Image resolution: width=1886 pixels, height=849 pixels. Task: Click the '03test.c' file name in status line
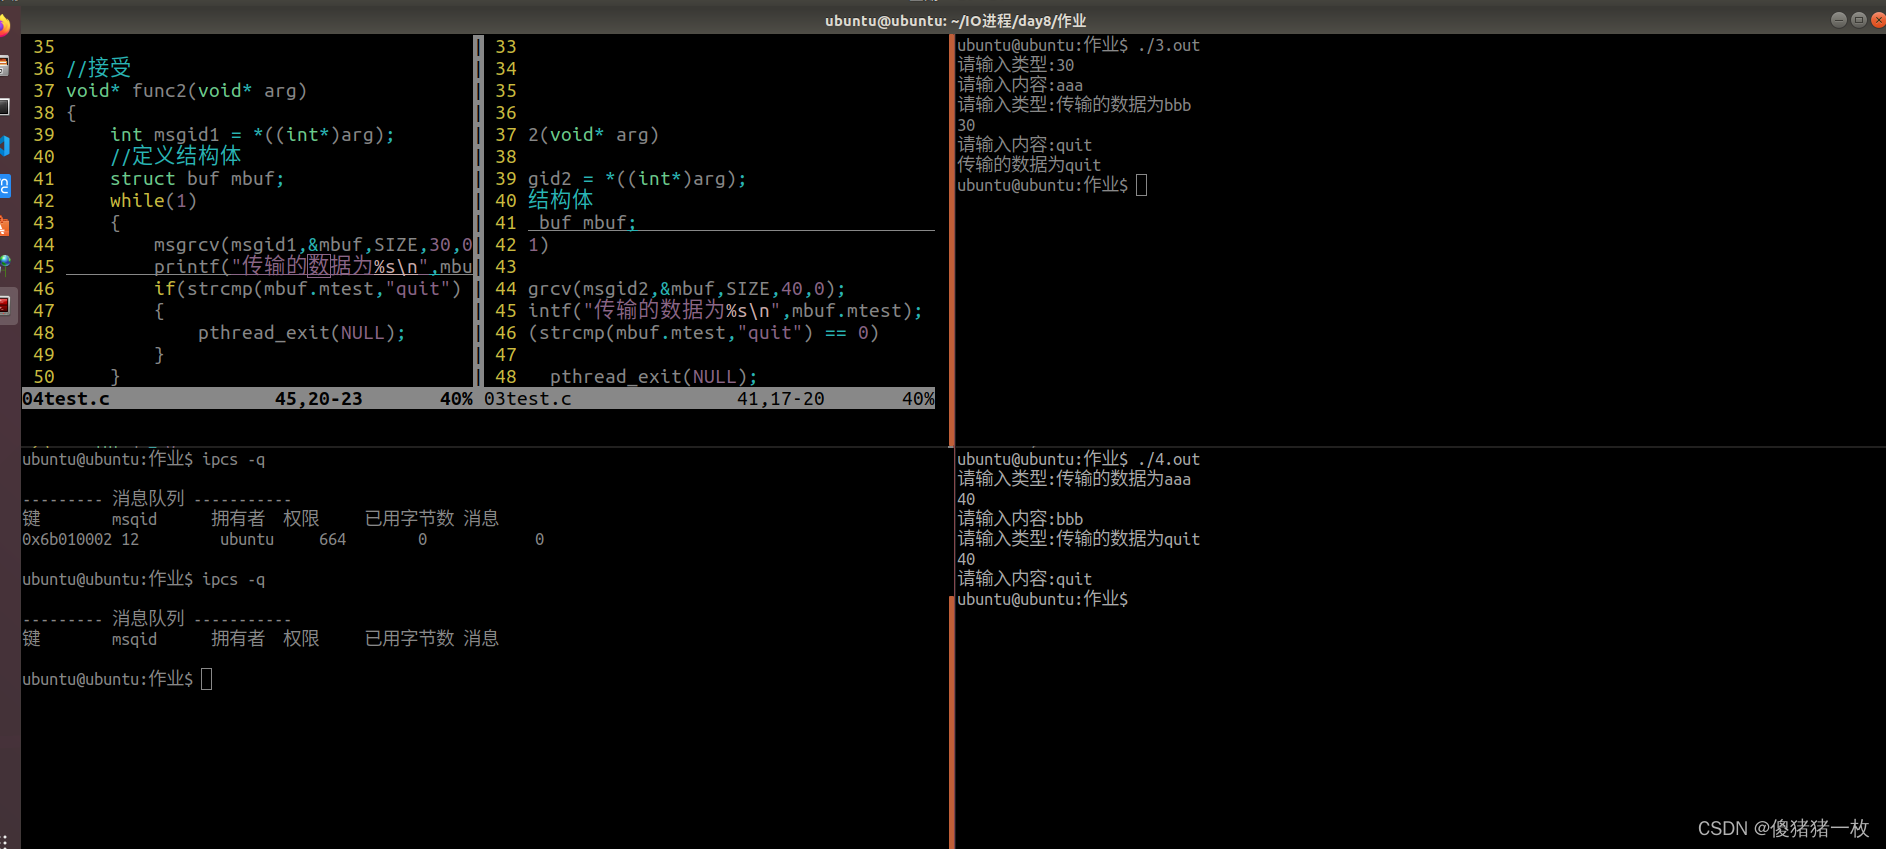click(528, 399)
